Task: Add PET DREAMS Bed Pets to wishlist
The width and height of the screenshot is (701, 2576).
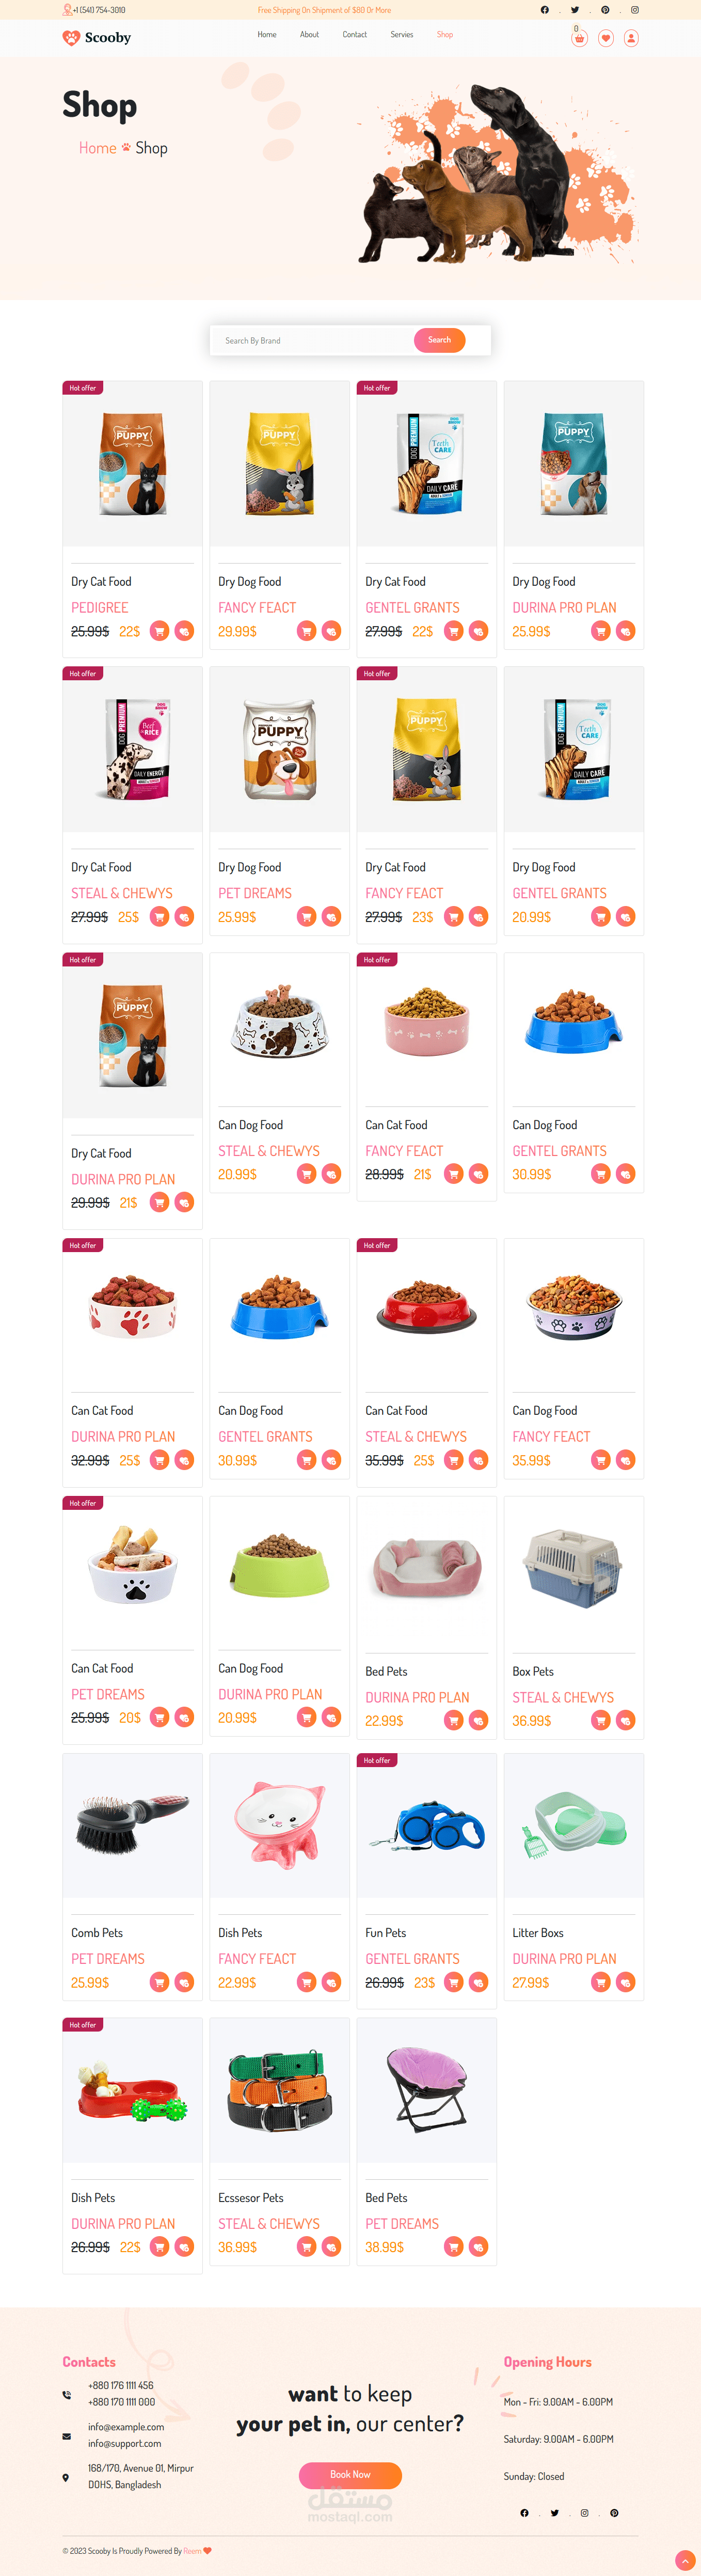Action: [x=479, y=2247]
